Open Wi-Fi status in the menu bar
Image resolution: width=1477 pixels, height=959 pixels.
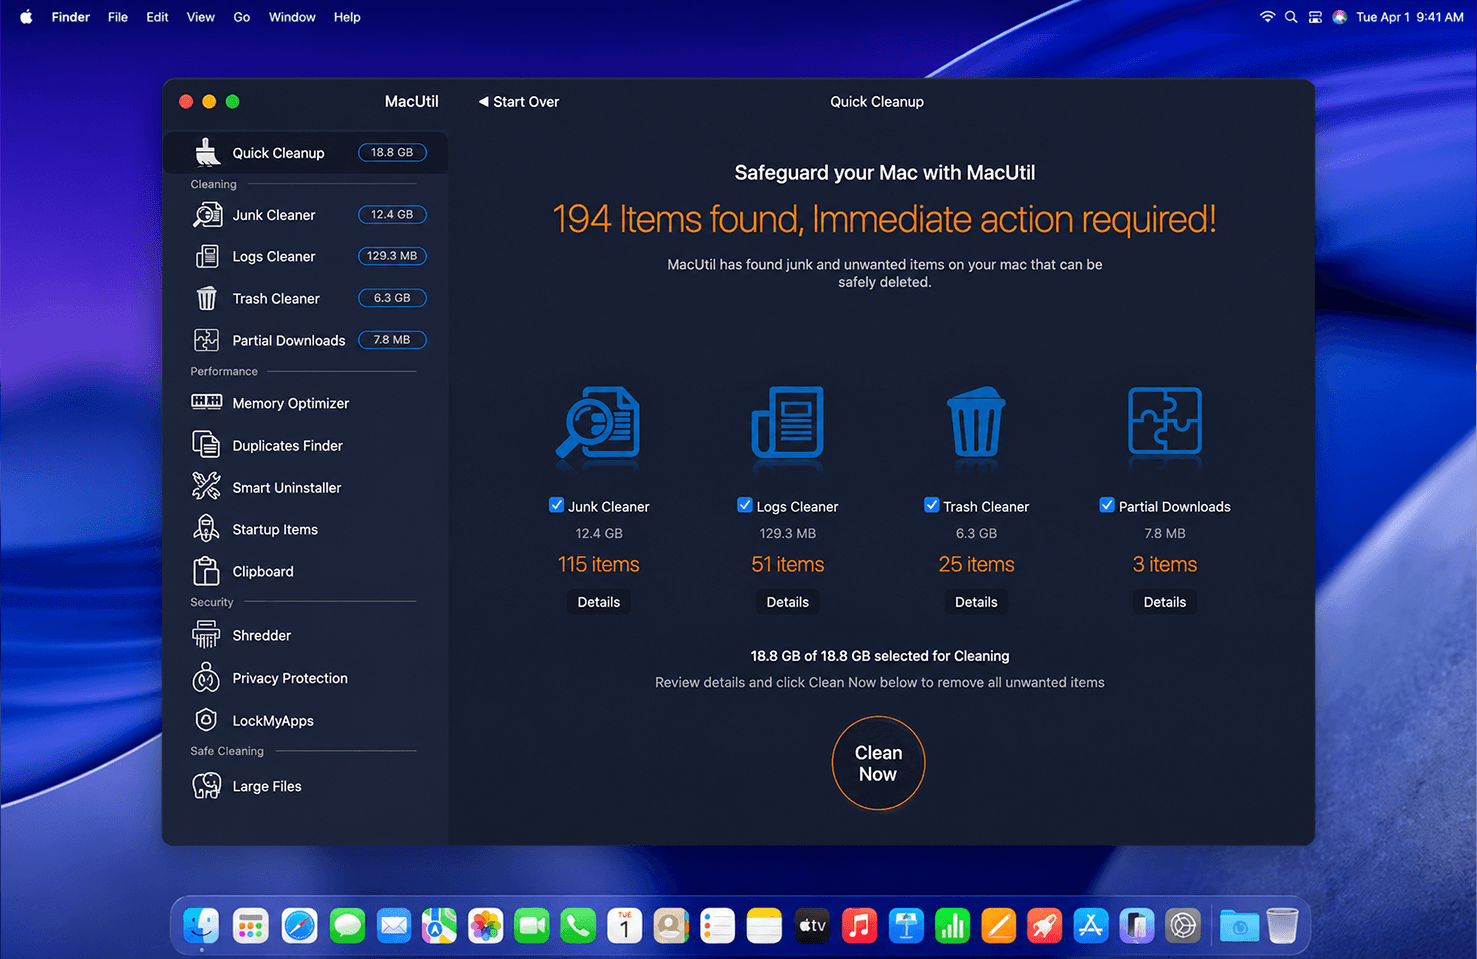coord(1267,17)
